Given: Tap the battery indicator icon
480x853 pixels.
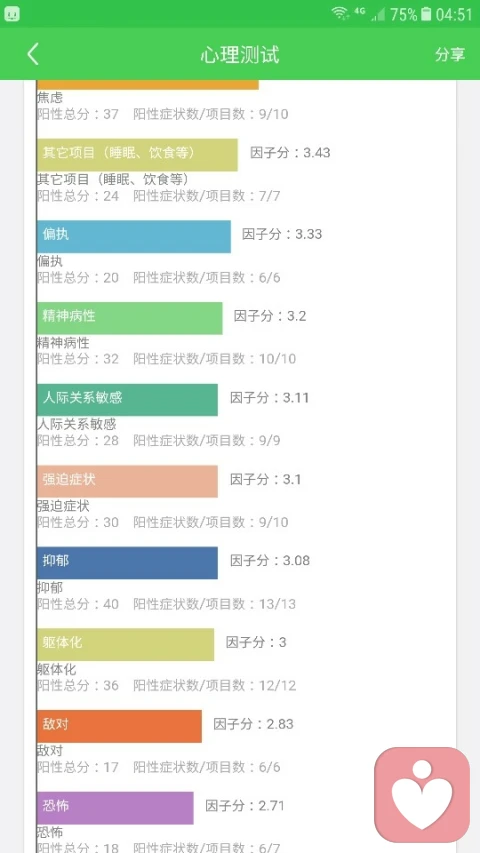Looking at the screenshot, I should [427, 14].
